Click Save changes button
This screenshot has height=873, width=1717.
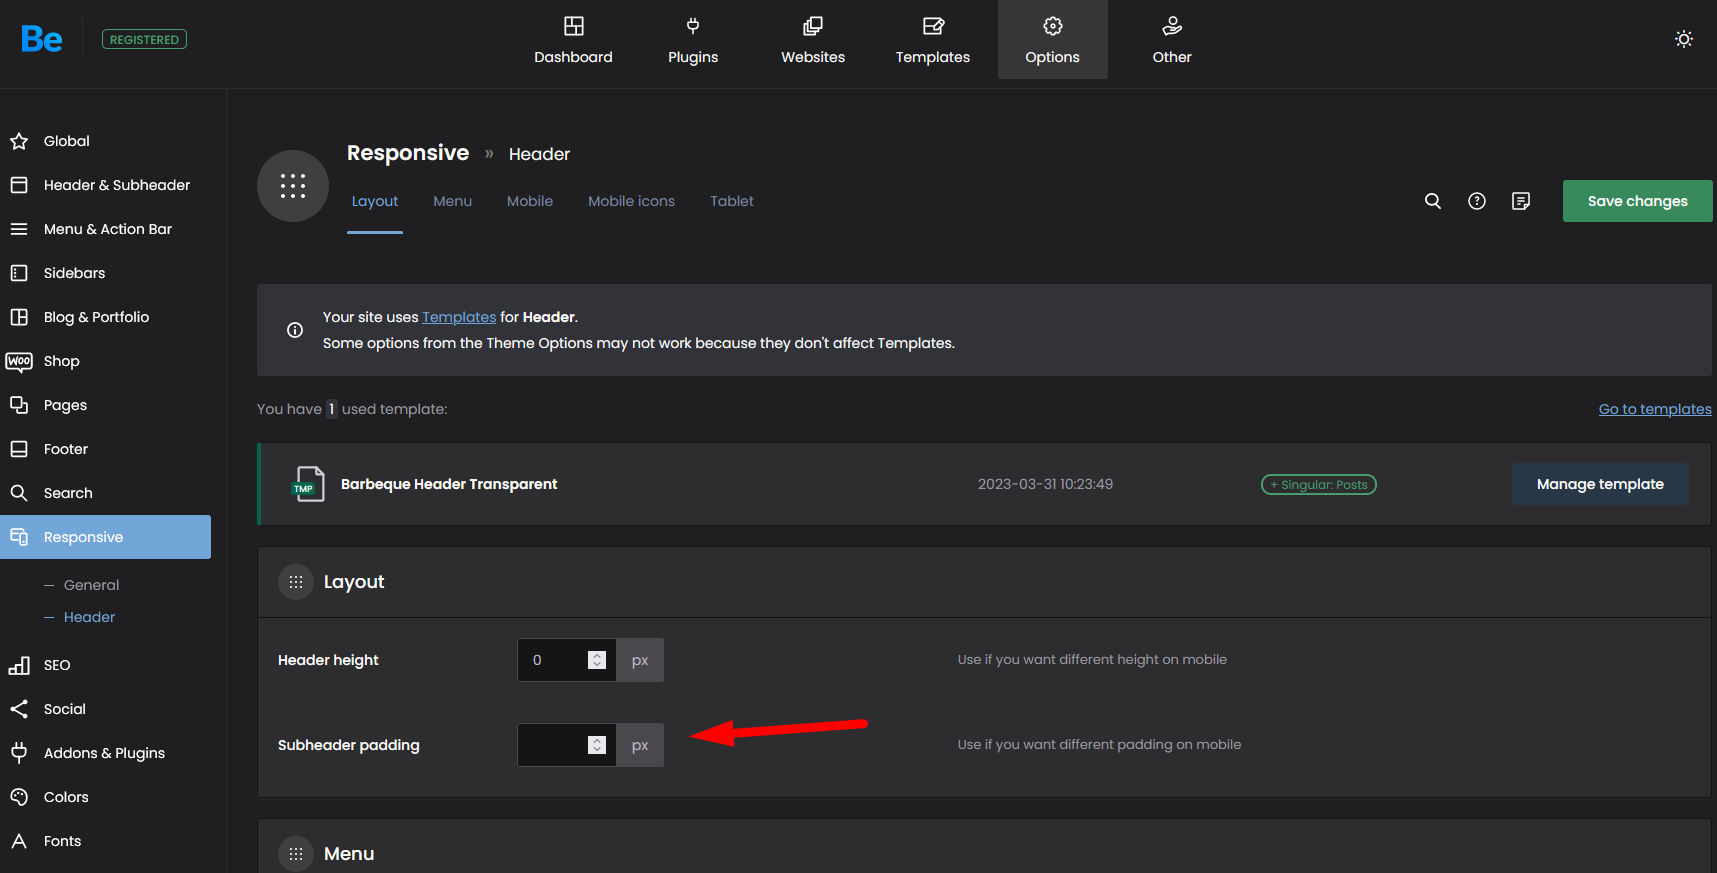1637,201
